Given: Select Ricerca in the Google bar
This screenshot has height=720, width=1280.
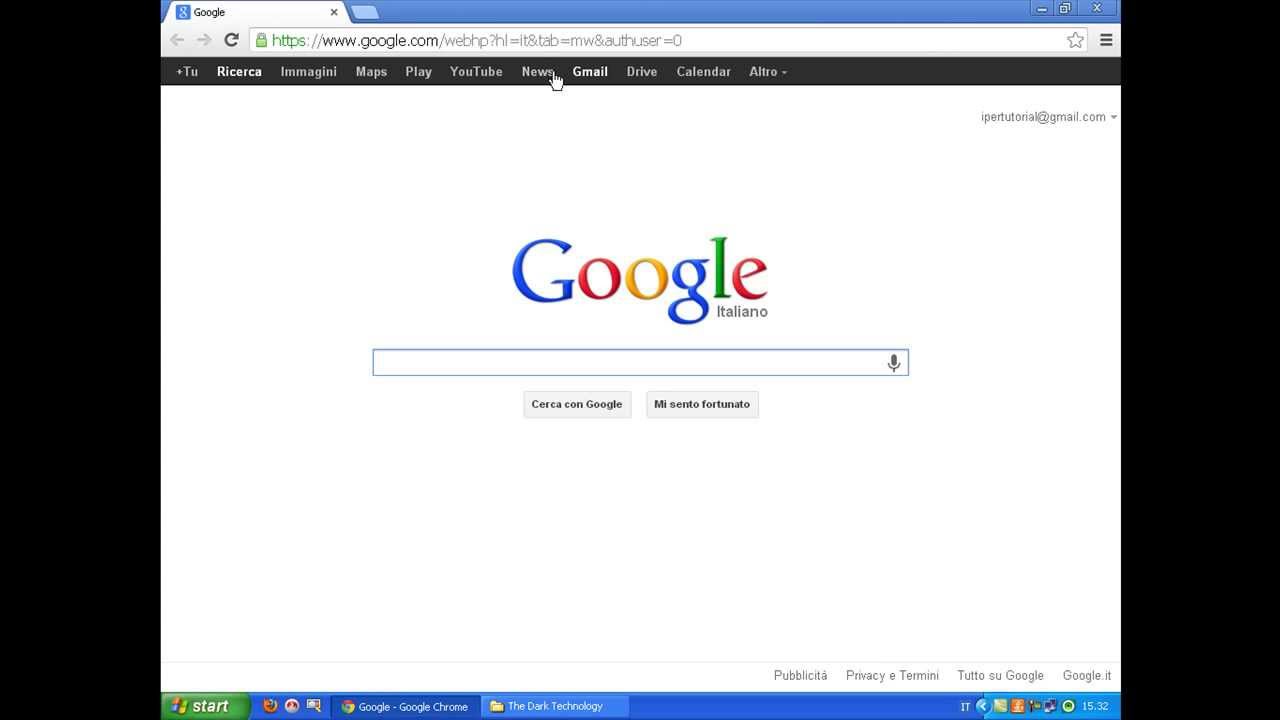Looking at the screenshot, I should coord(239,72).
